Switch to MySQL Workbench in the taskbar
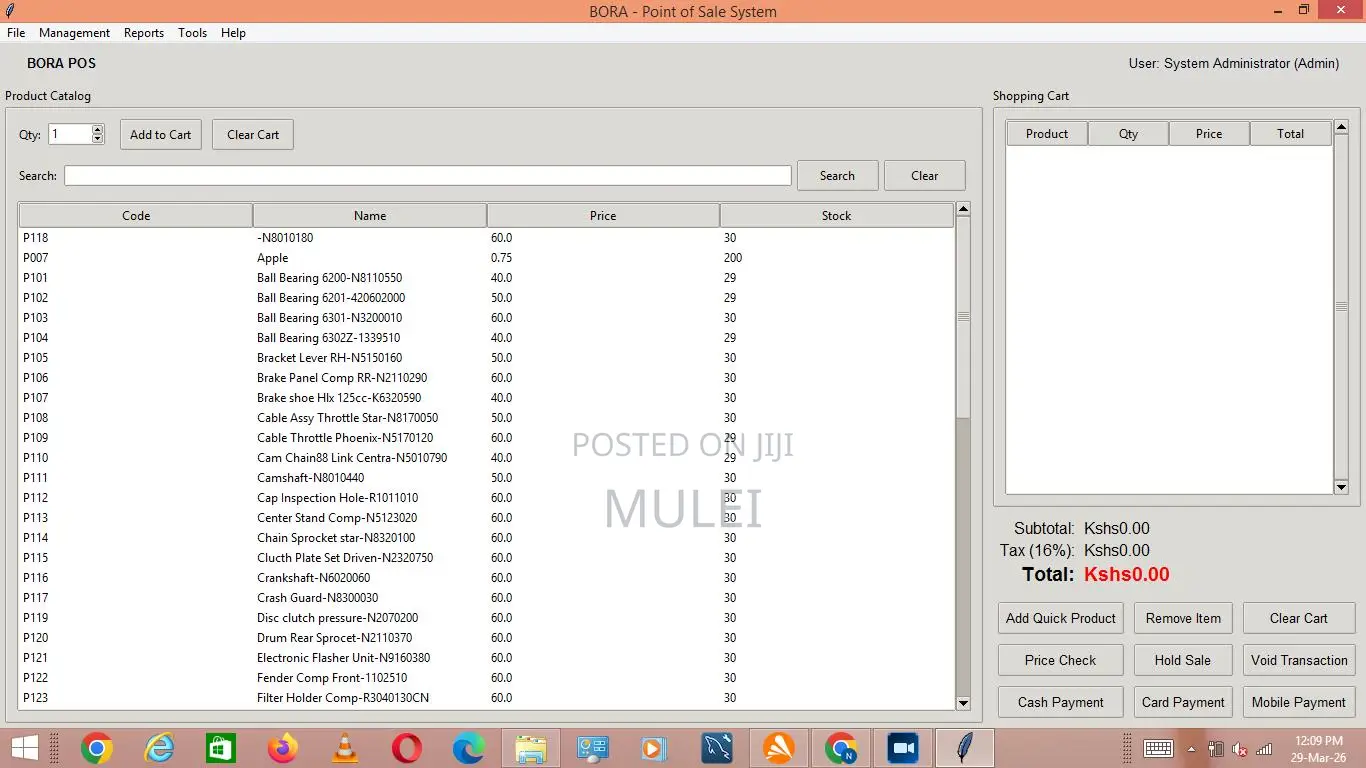This screenshot has height=768, width=1366. coord(717,748)
